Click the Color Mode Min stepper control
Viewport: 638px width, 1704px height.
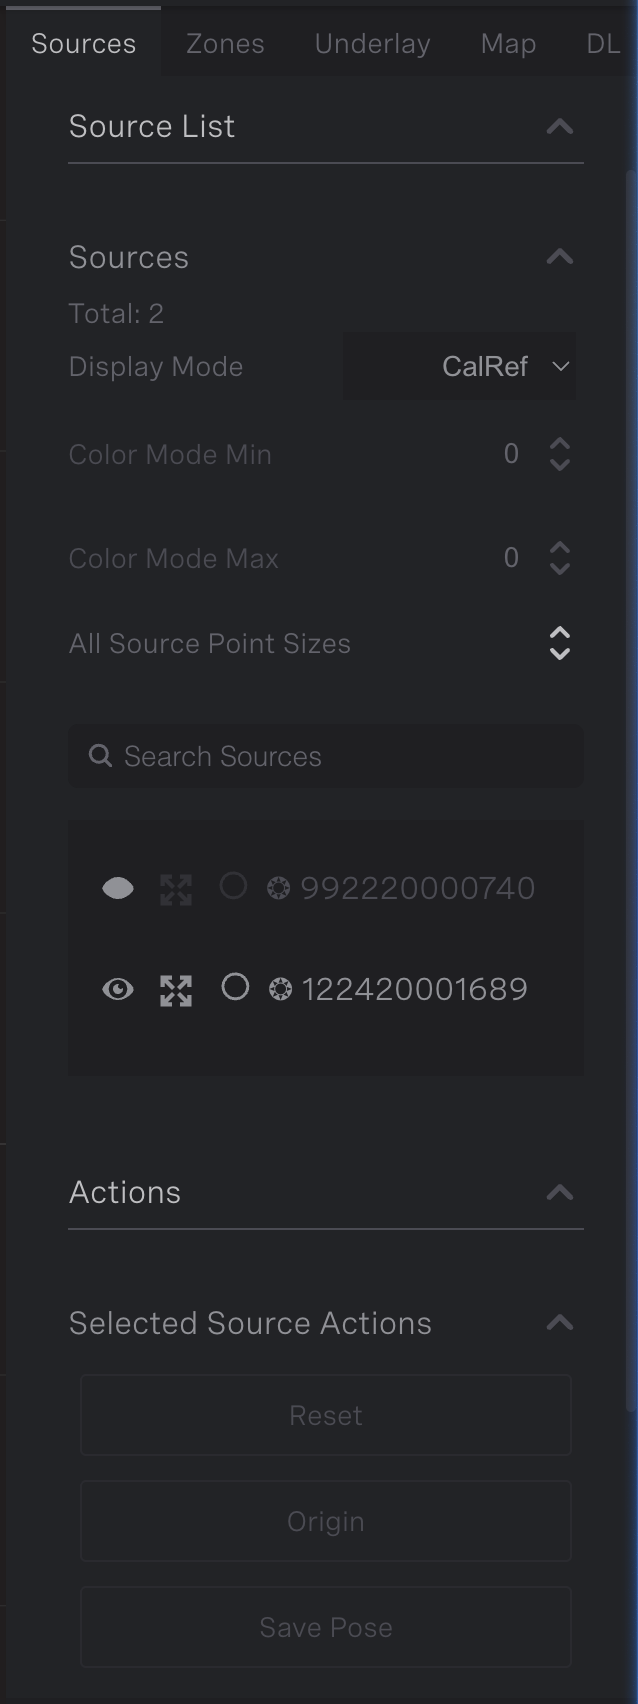tap(560, 454)
